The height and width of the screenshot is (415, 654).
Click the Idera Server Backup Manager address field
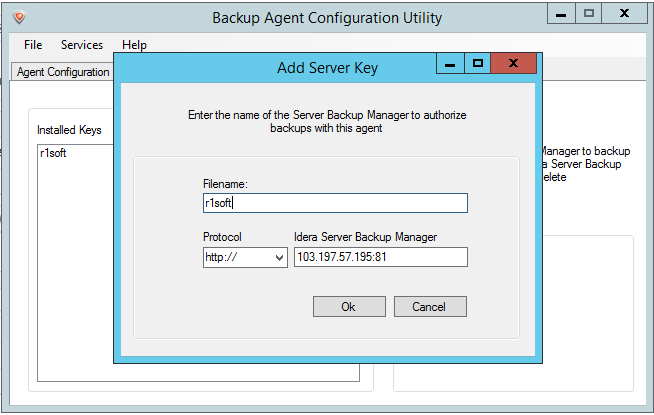point(380,257)
